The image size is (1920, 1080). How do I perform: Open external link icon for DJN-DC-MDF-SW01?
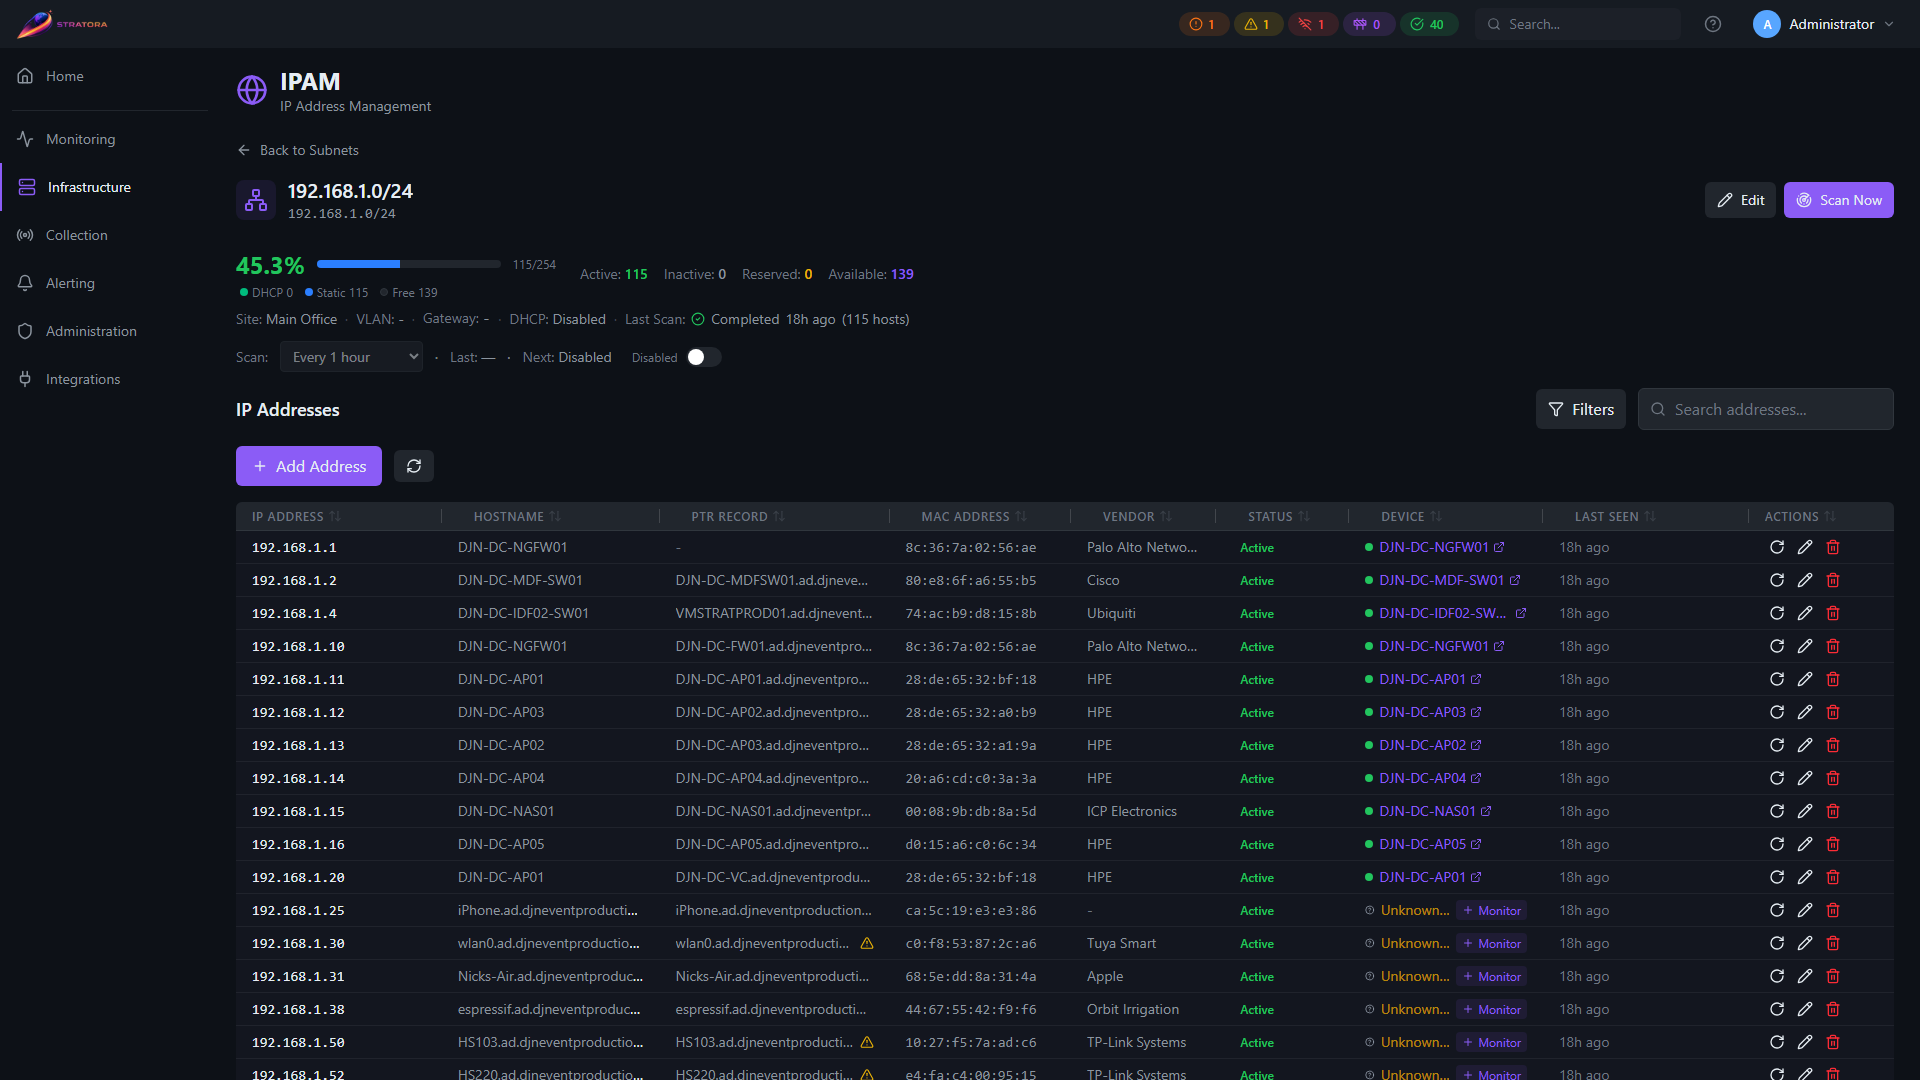pos(1515,580)
